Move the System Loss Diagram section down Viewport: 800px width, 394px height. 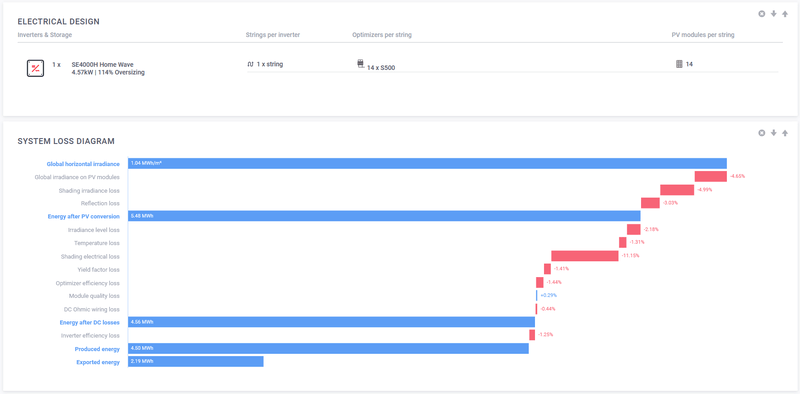tap(773, 133)
